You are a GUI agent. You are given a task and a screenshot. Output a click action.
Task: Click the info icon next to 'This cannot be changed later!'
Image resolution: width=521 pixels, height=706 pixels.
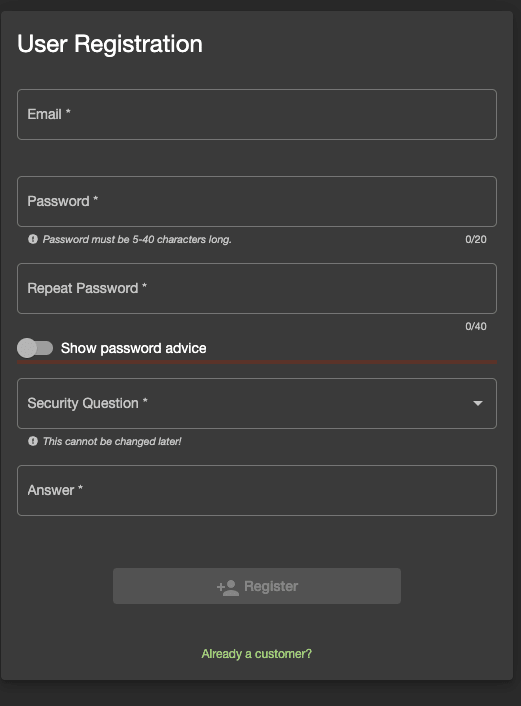33,441
